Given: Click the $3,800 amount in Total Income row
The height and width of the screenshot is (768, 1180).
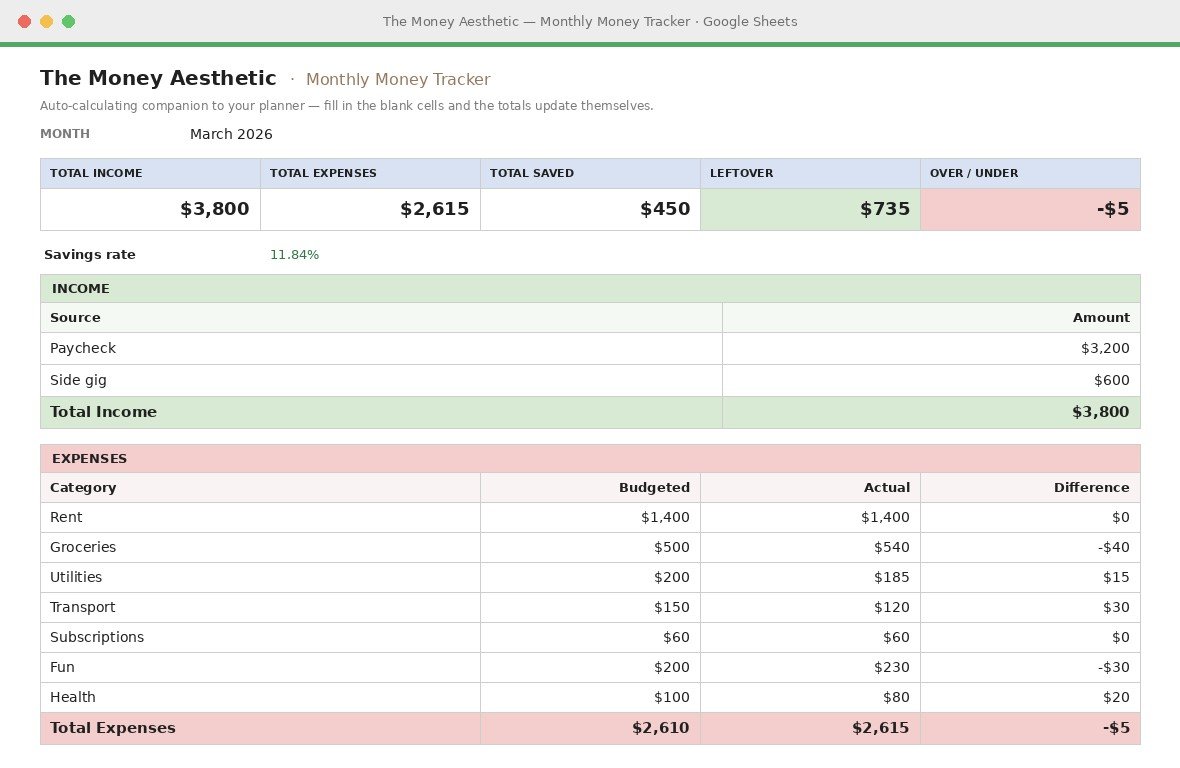Looking at the screenshot, I should (x=931, y=412).
